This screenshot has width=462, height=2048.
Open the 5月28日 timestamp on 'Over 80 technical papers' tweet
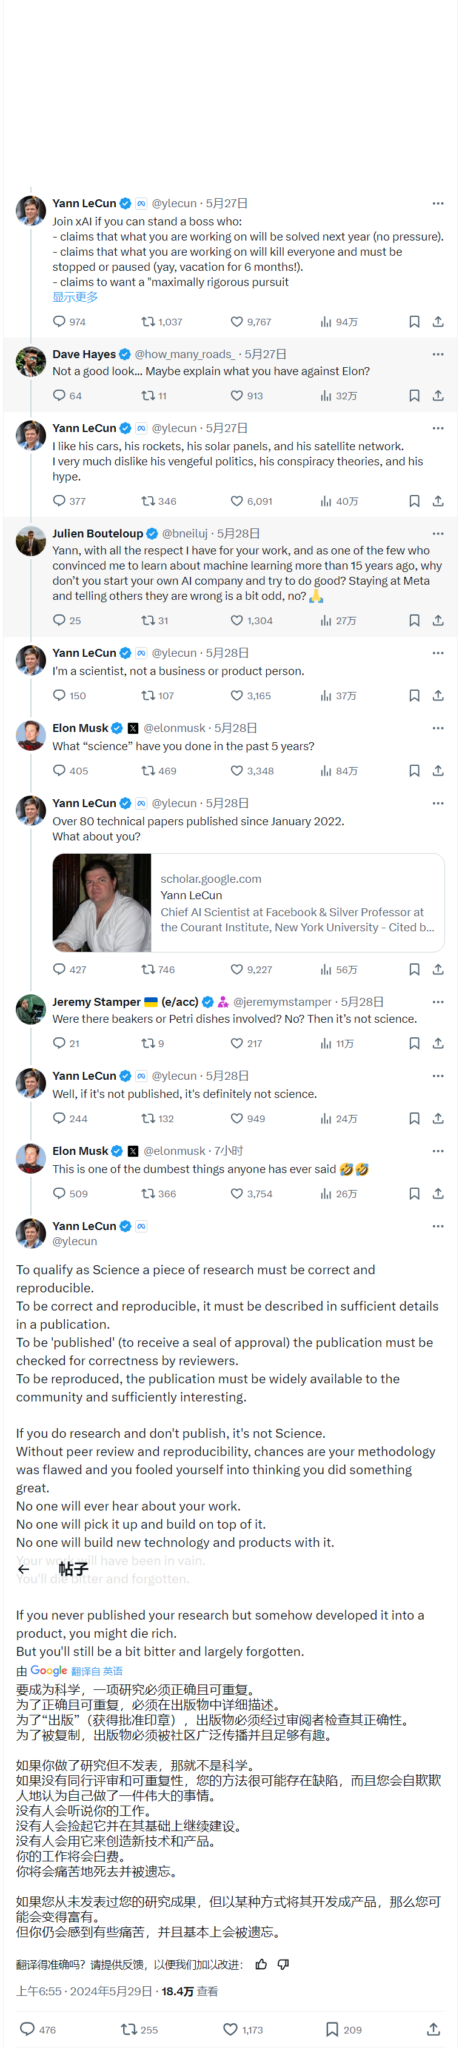coord(227,803)
